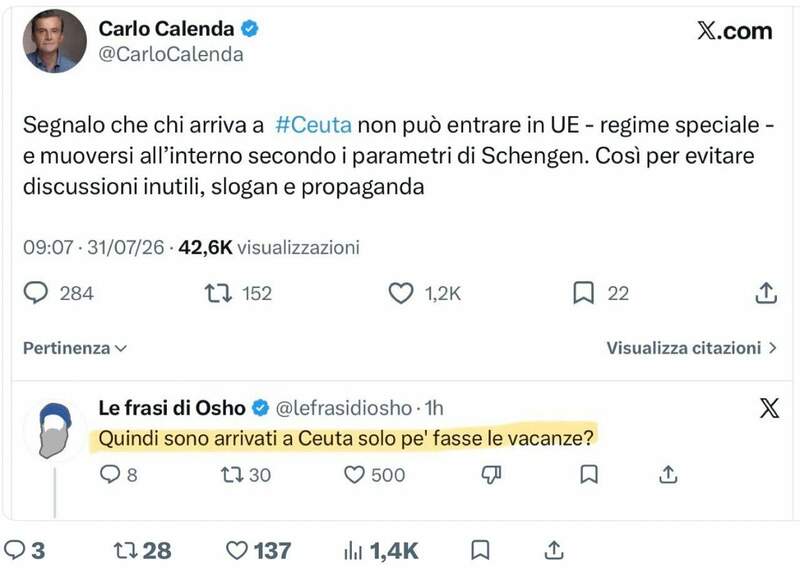Like the Osho reply with 500 likes
This screenshot has width=800, height=583.
click(354, 475)
